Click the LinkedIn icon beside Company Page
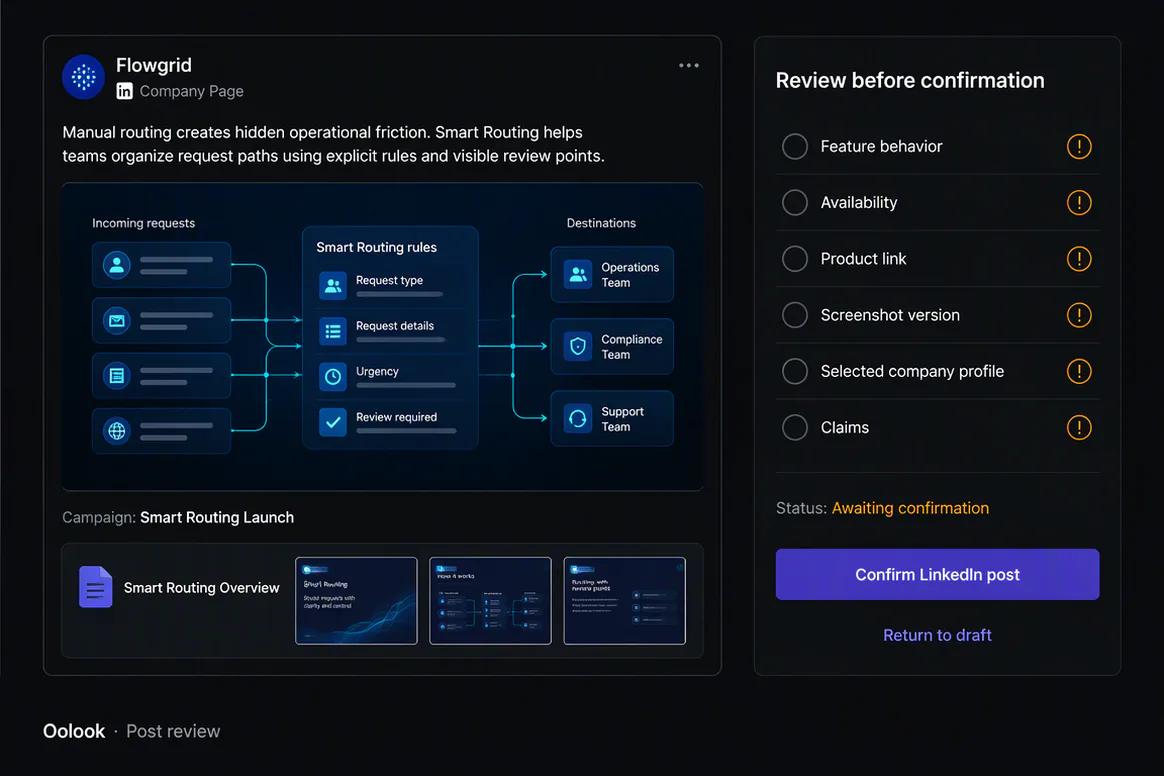The width and height of the screenshot is (1164, 776). click(x=125, y=91)
